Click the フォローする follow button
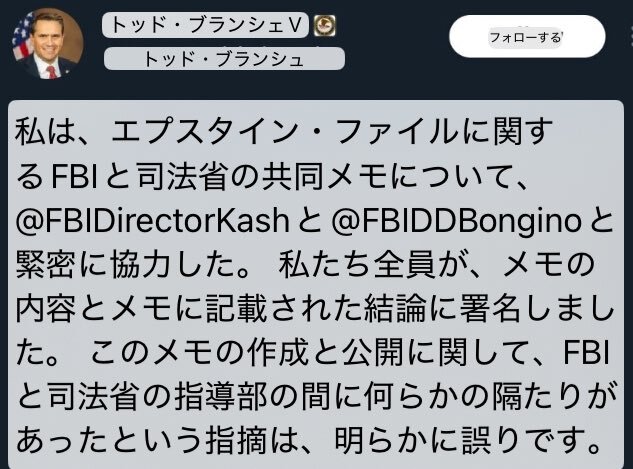Image resolution: width=633 pixels, height=469 pixels. tap(527, 37)
